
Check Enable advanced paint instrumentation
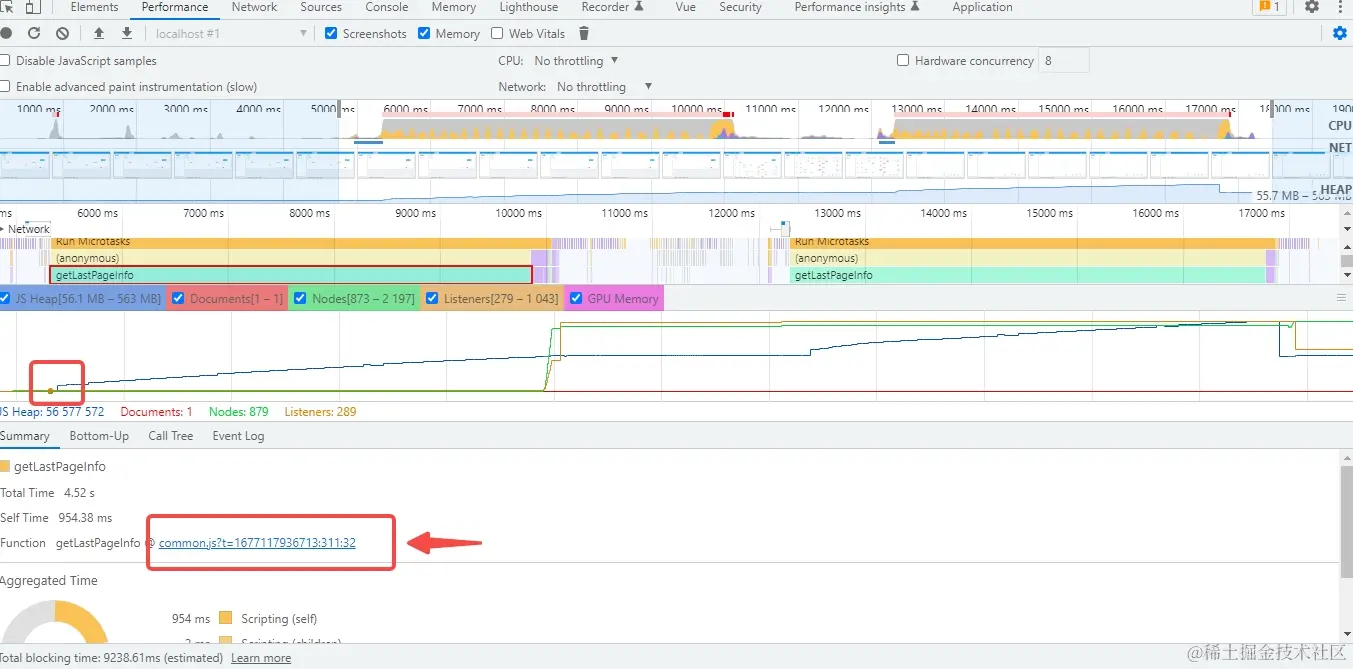(5, 86)
